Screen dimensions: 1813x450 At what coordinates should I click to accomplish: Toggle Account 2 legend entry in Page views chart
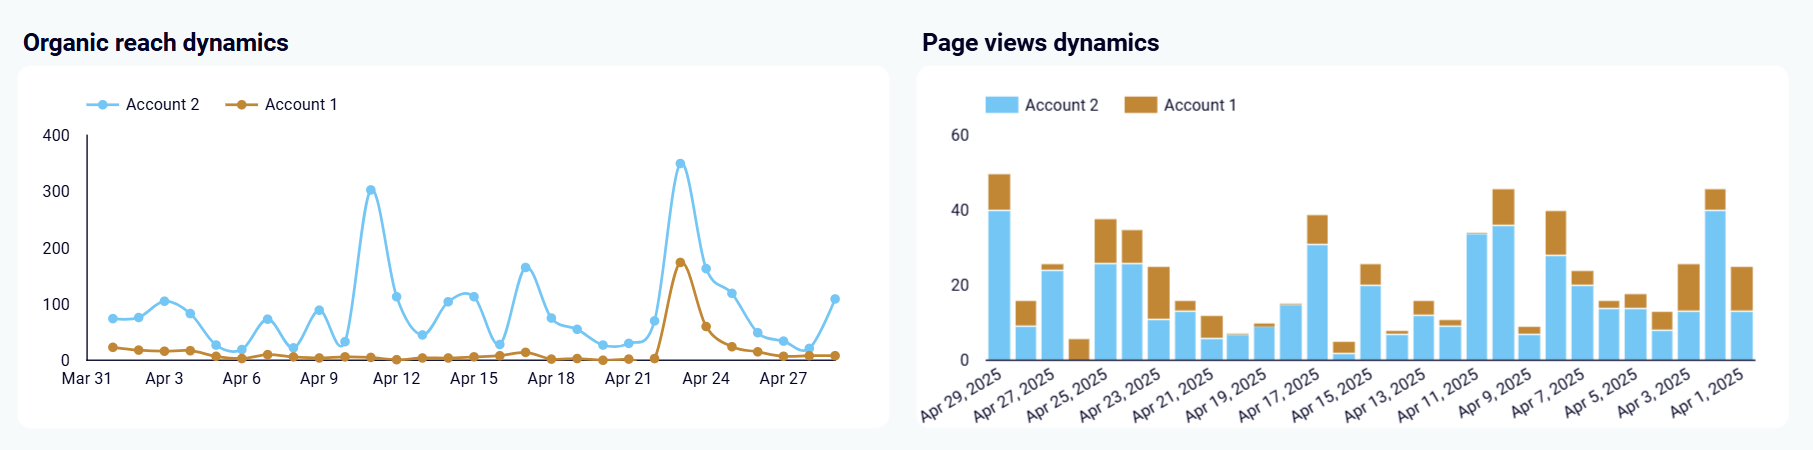click(1060, 105)
